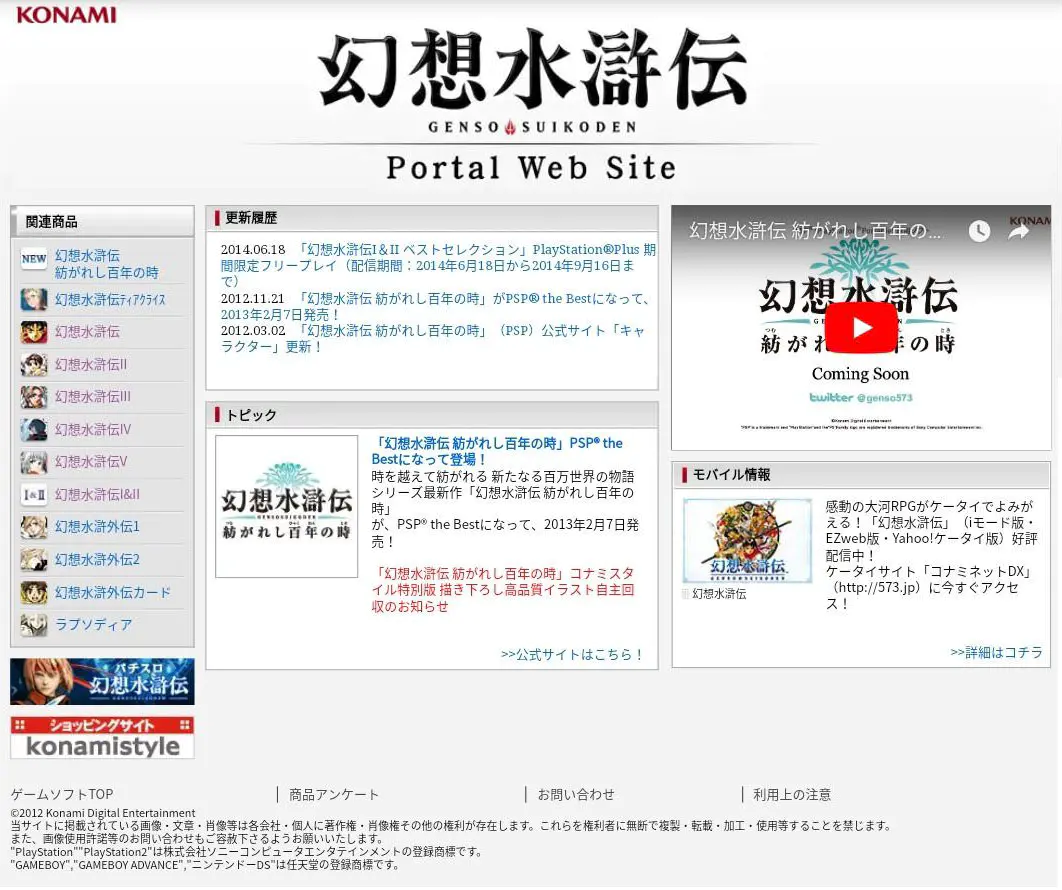
Task: Open the ラプソディア link
Action: pos(93,624)
